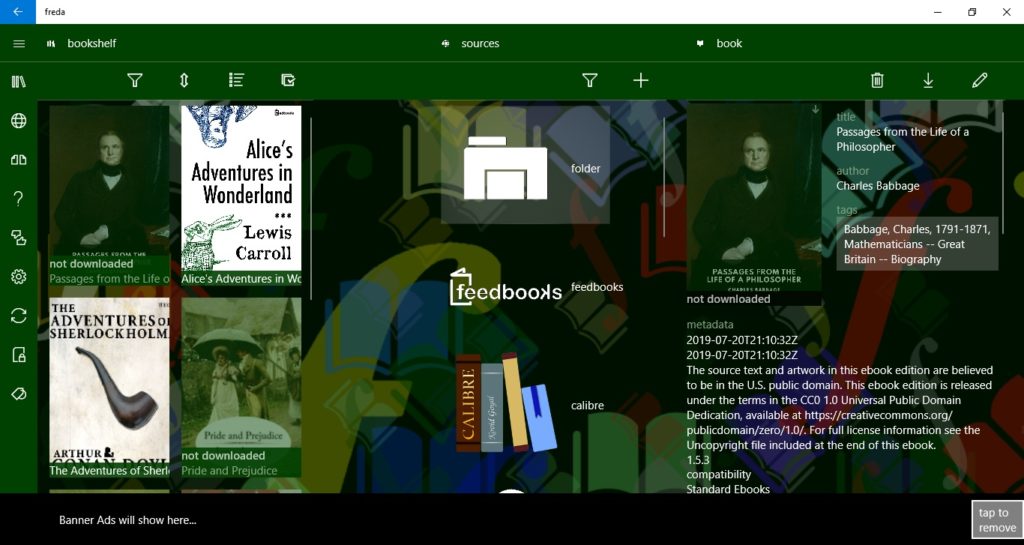The height and width of the screenshot is (545, 1024).
Task: Click the Standard Ebooks metadata entry
Action: (x=728, y=489)
